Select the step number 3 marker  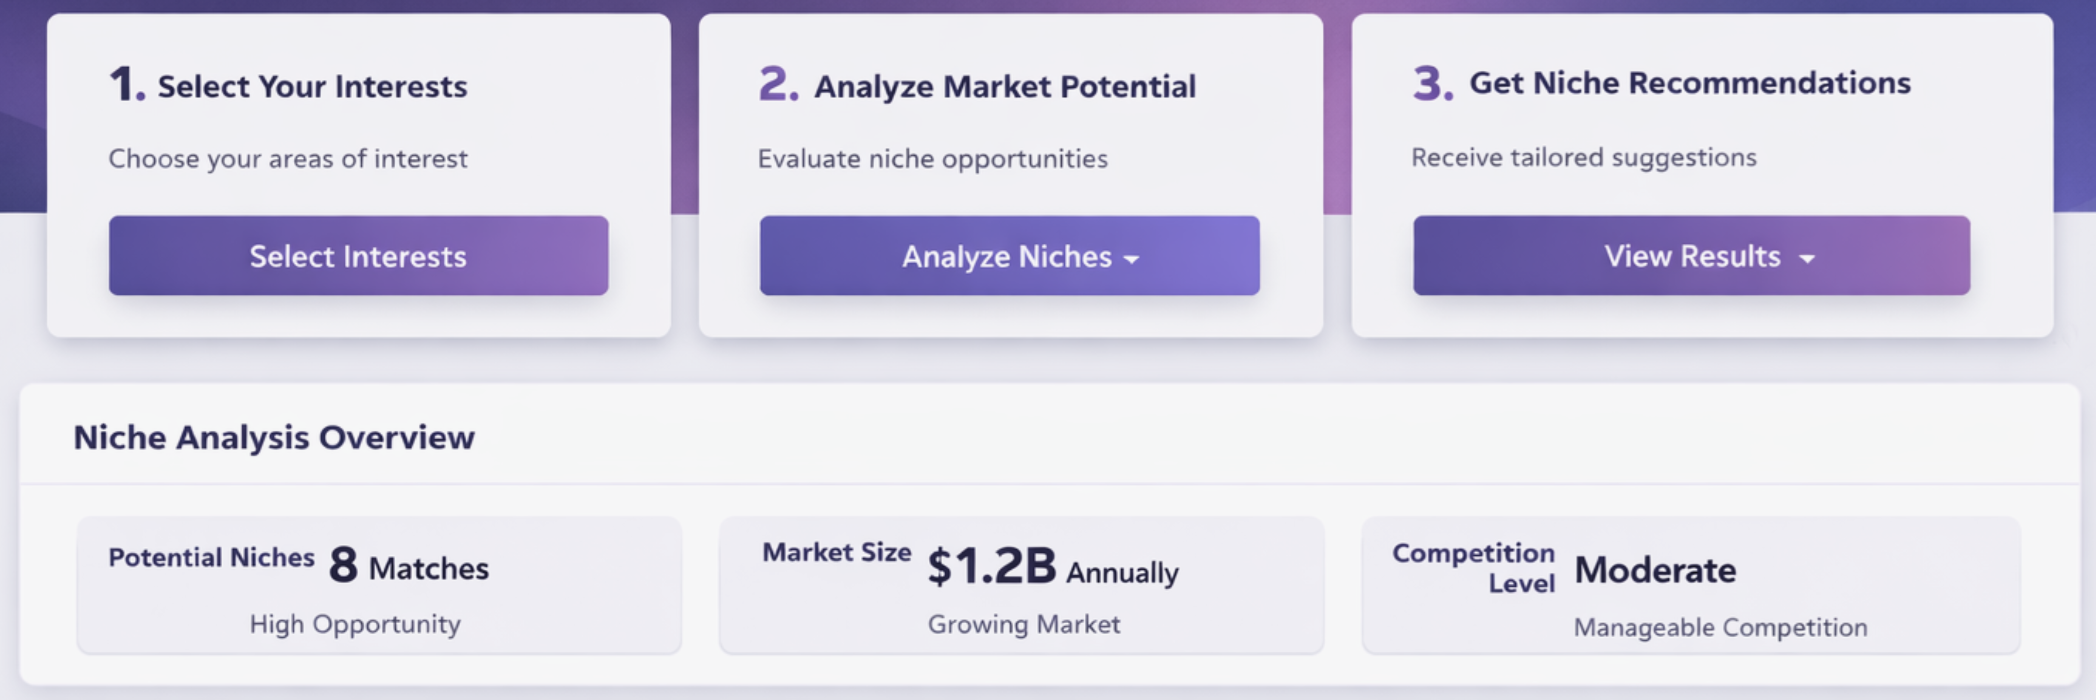tap(1432, 84)
